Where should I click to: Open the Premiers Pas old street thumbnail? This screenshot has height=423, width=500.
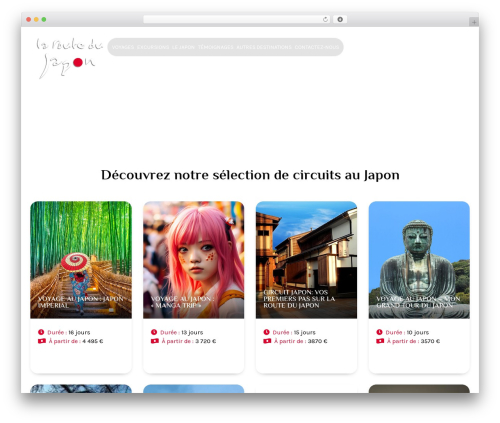click(306, 260)
